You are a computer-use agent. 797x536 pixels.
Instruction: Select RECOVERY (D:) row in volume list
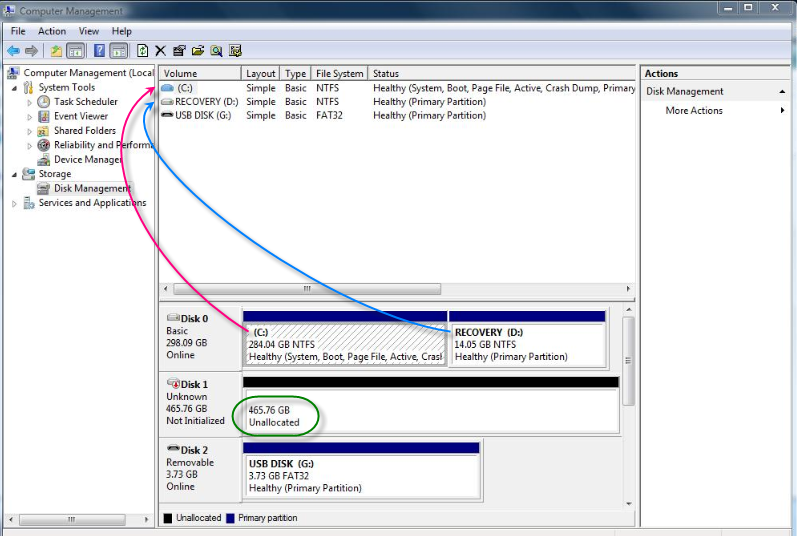205,102
